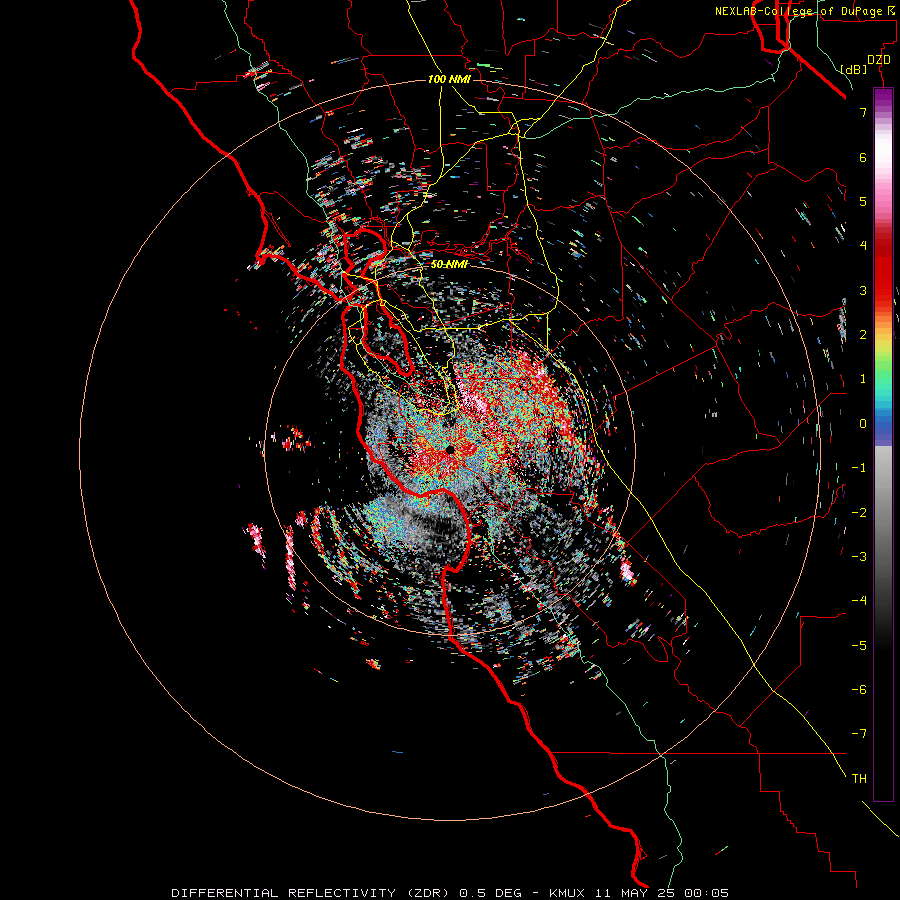The height and width of the screenshot is (900, 900).
Task: Click the white-pink band of the color bar
Action: 883,155
